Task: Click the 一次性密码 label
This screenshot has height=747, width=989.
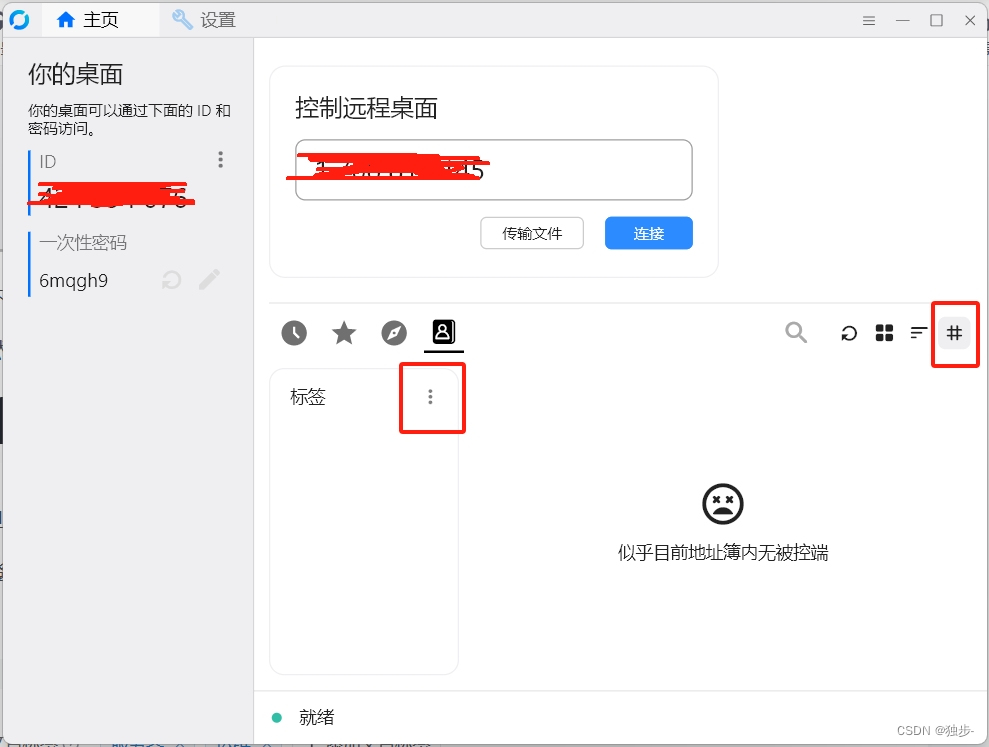Action: [83, 242]
